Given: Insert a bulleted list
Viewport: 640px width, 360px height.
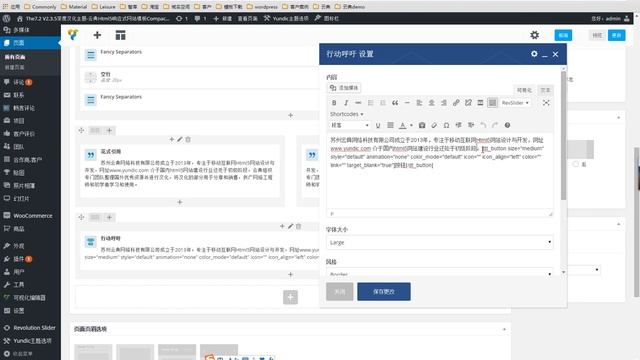Looking at the screenshot, I should click(x=371, y=103).
